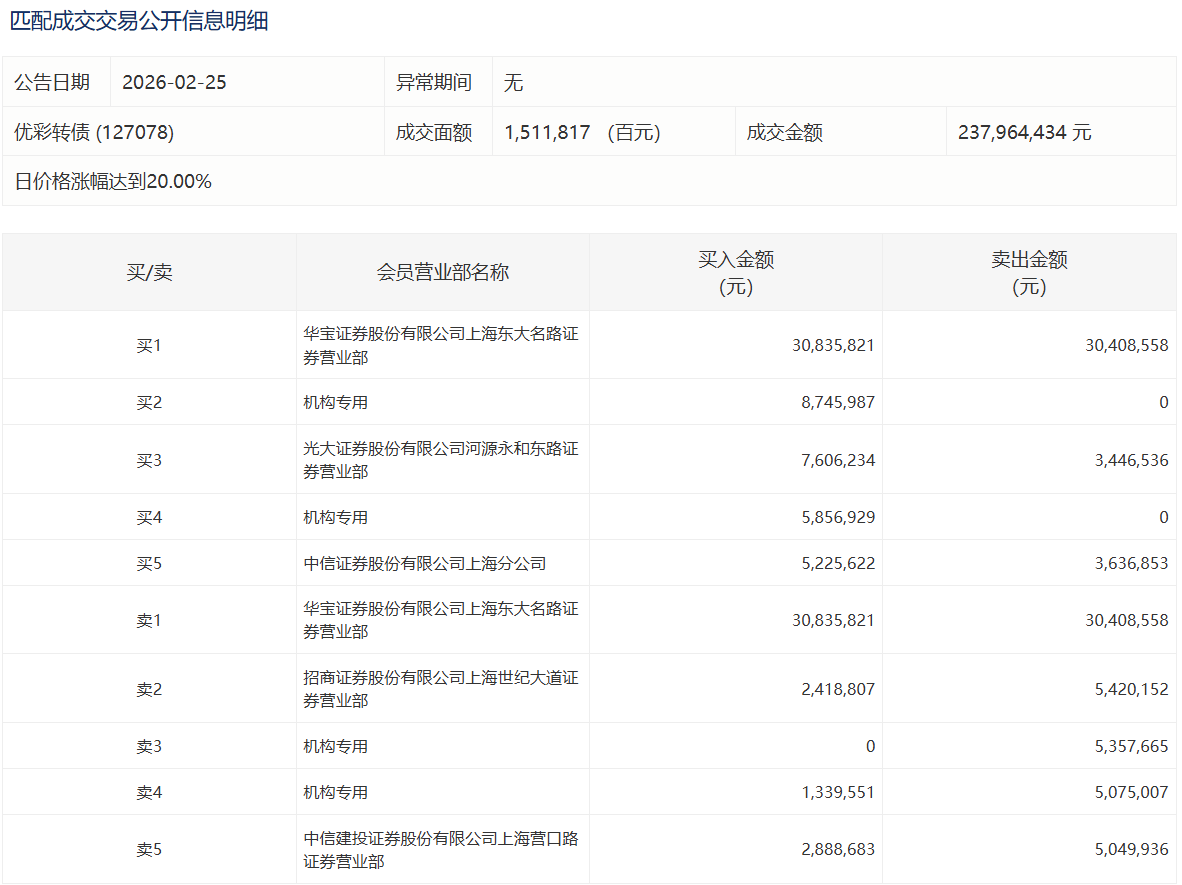Image resolution: width=1182 pixels, height=885 pixels.
Task: Open 中信证券股份有限公司上海分公司 entry
Action: pos(425,563)
